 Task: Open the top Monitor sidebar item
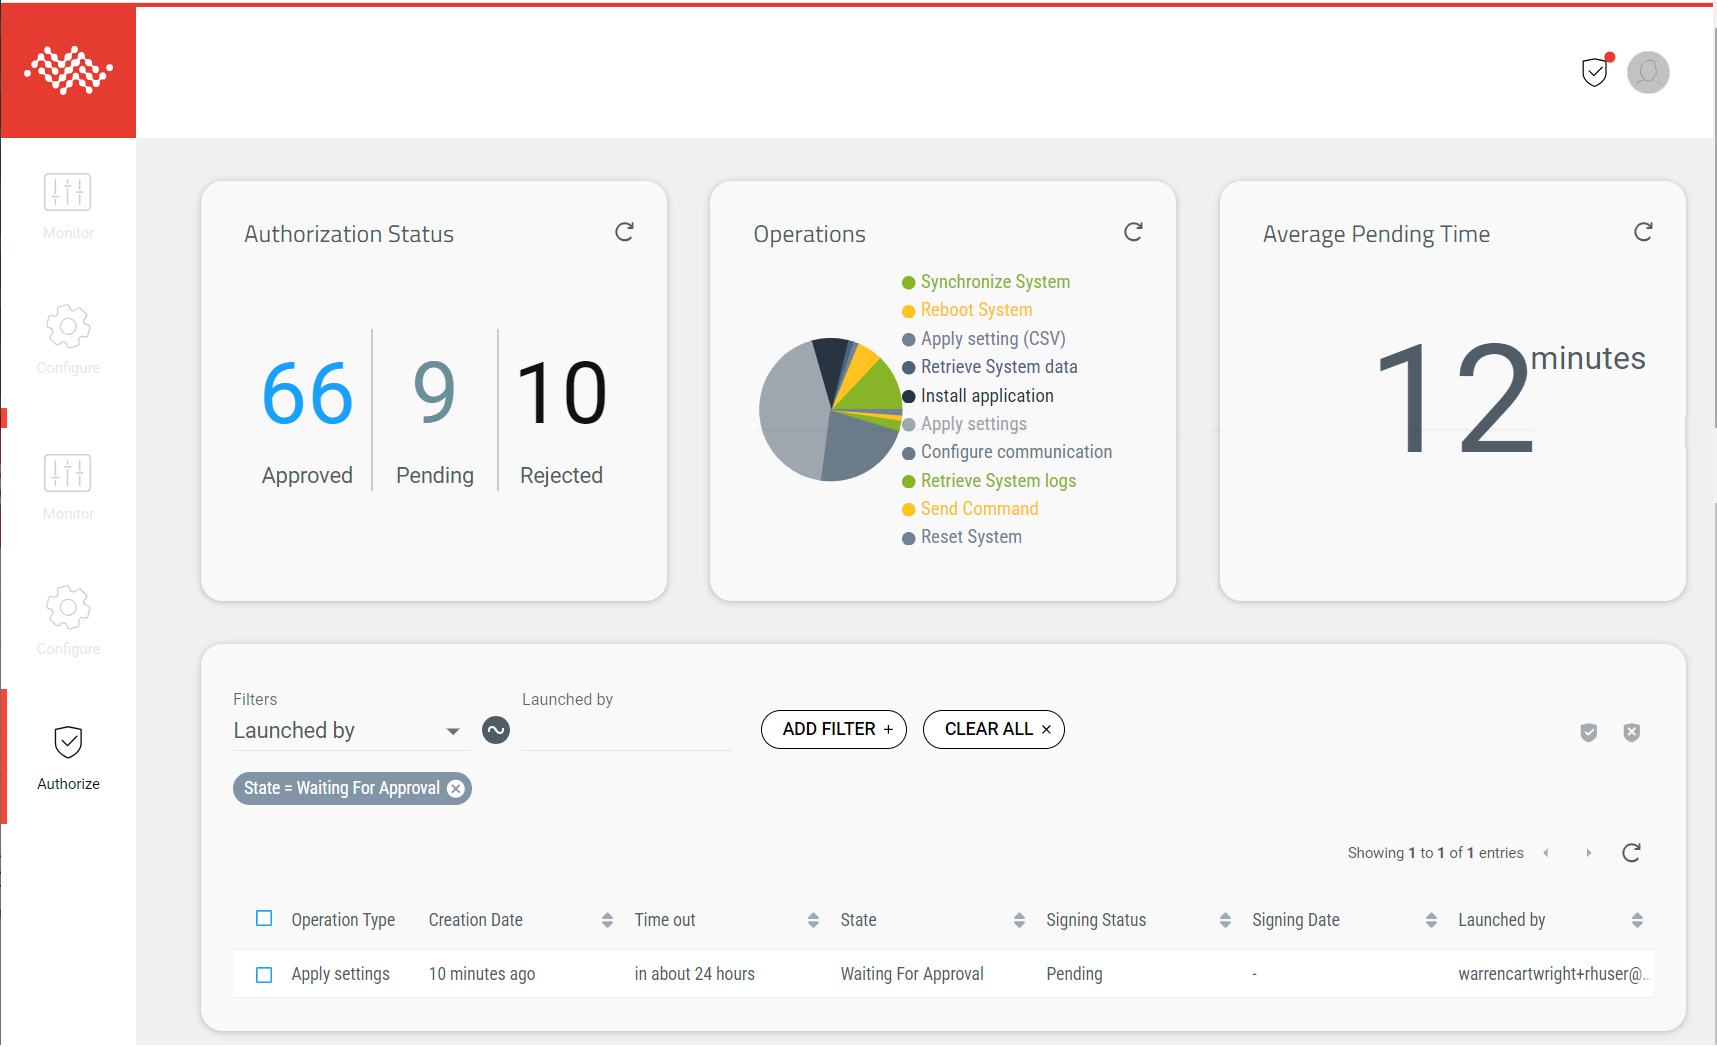[68, 205]
